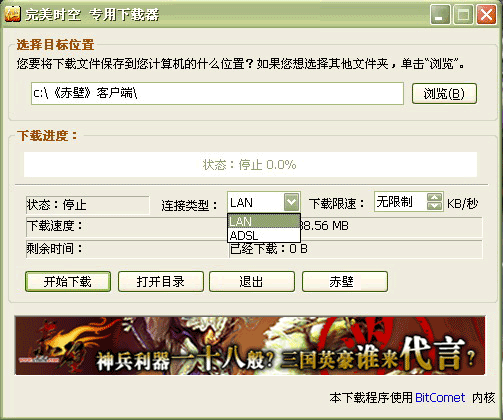Click the 浏览(B) browse button
The image size is (503, 420).
click(444, 93)
